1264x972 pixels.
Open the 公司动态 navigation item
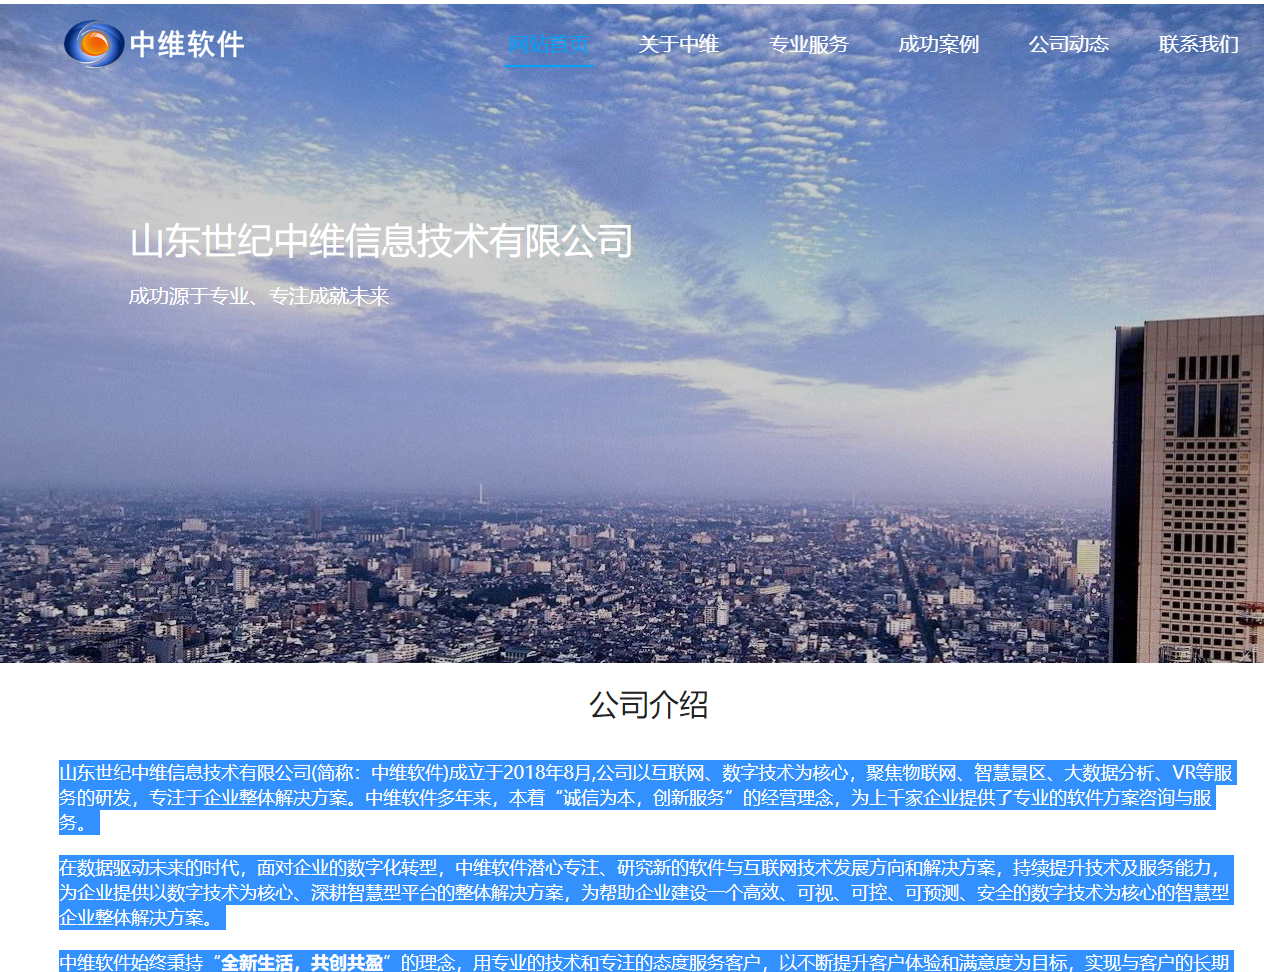[1068, 44]
